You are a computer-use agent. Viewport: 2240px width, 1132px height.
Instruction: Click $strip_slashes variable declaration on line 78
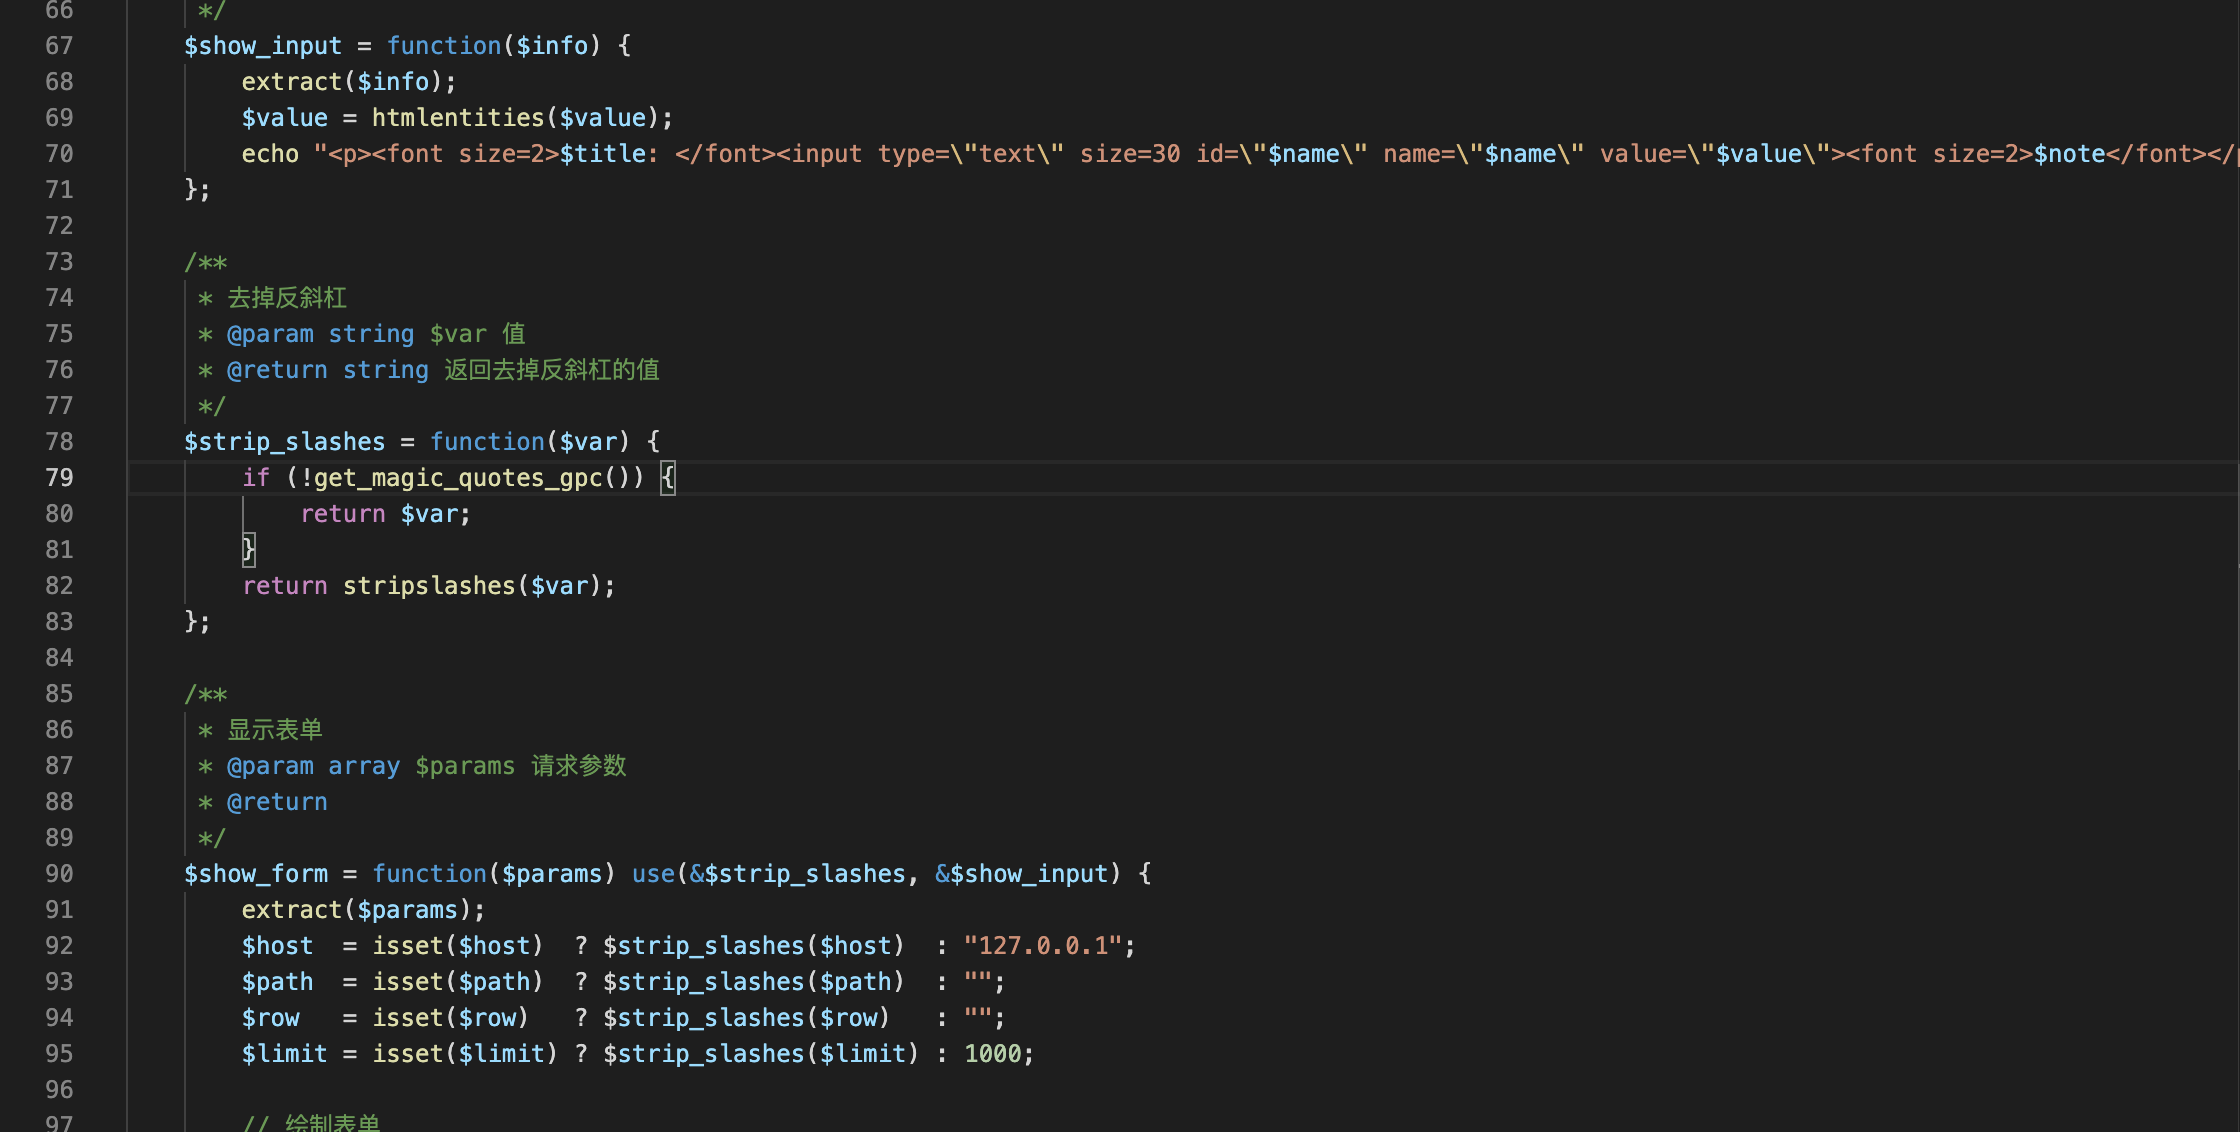pyautogui.click(x=284, y=442)
